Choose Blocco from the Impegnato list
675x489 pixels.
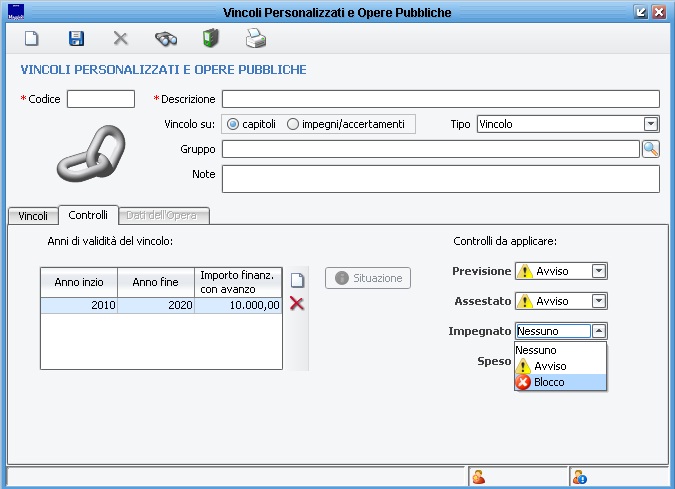click(x=549, y=382)
